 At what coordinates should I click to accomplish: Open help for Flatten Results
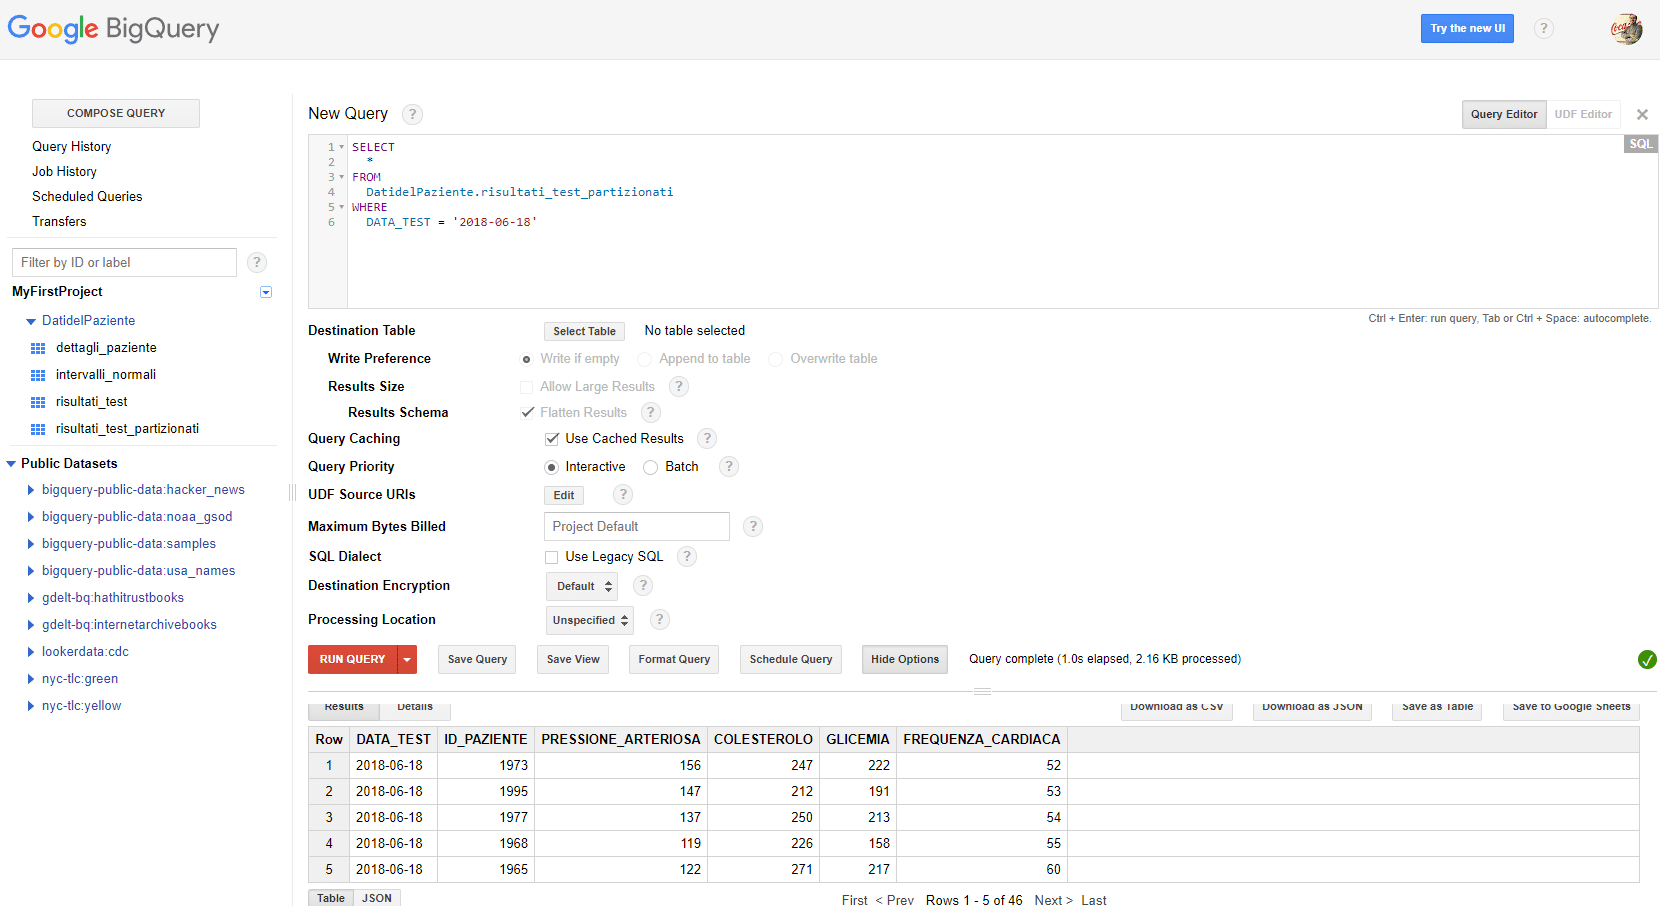651,412
